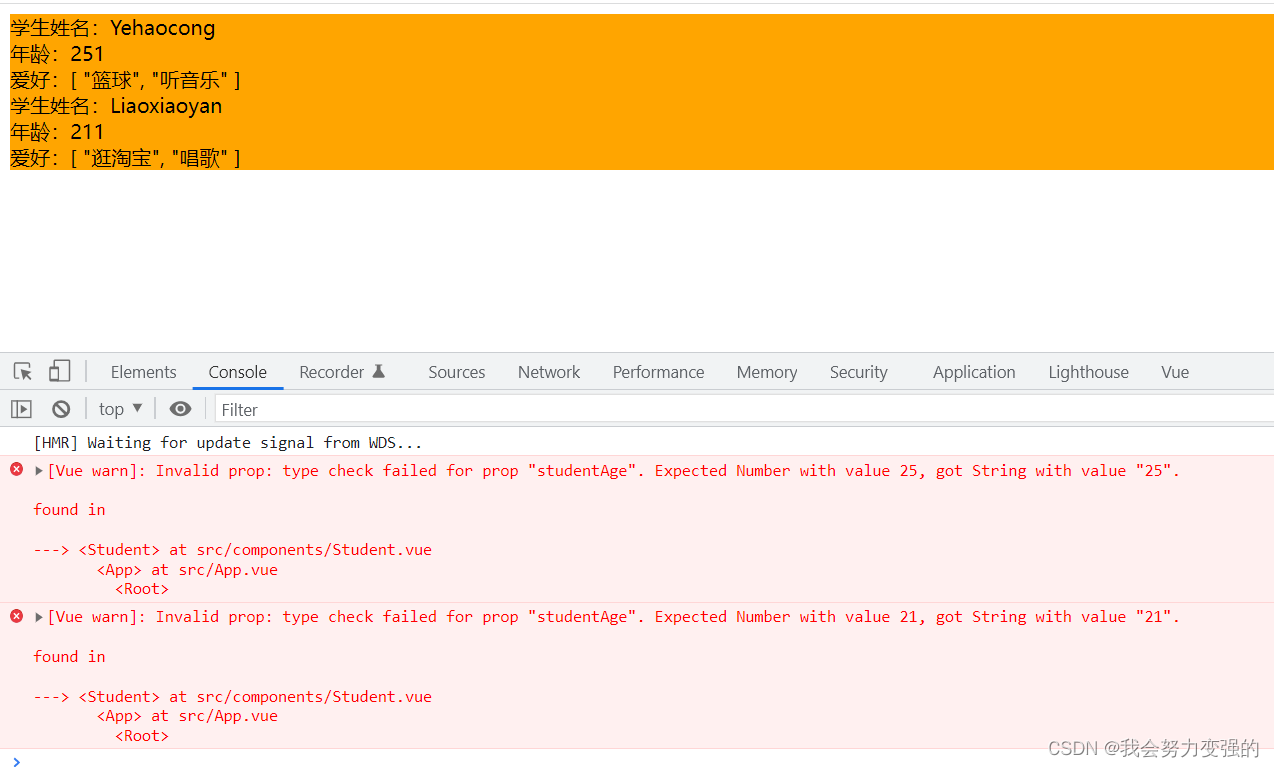Focus the console Filter input field
The image size is (1274, 767).
[700, 409]
